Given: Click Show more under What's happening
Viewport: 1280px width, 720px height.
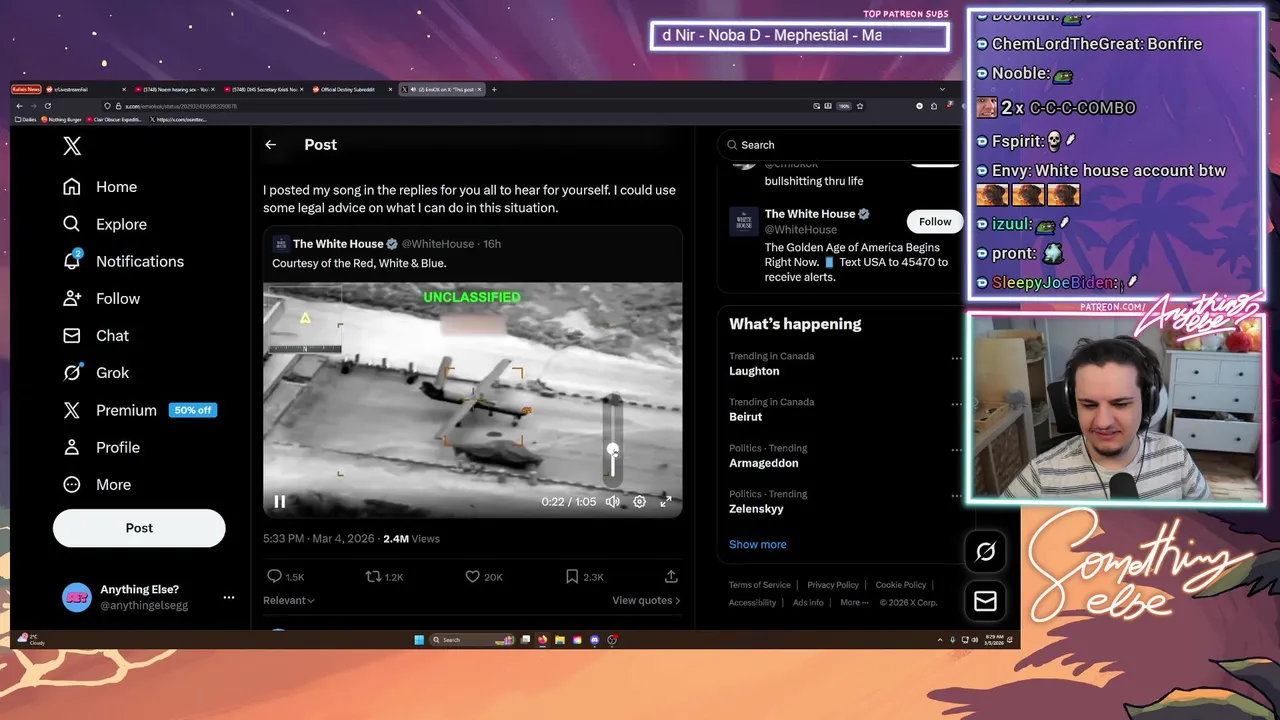Looking at the screenshot, I should (x=757, y=545).
